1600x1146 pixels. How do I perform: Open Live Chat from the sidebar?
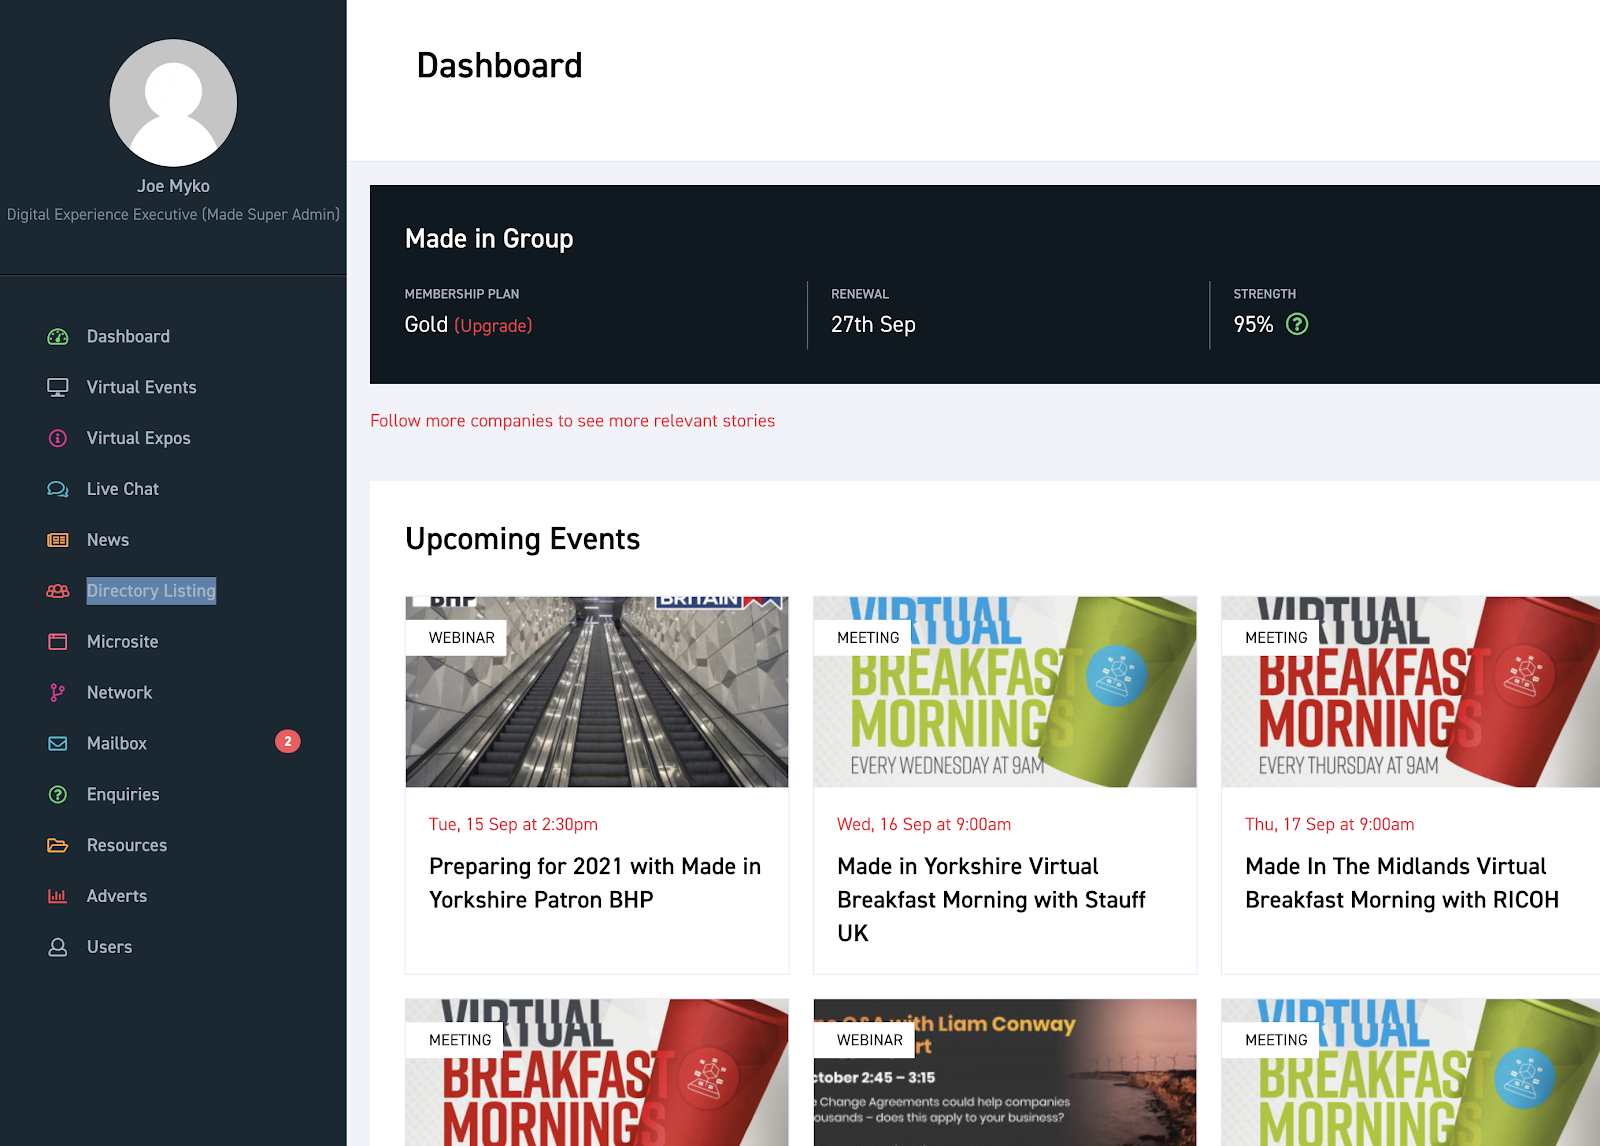click(123, 490)
